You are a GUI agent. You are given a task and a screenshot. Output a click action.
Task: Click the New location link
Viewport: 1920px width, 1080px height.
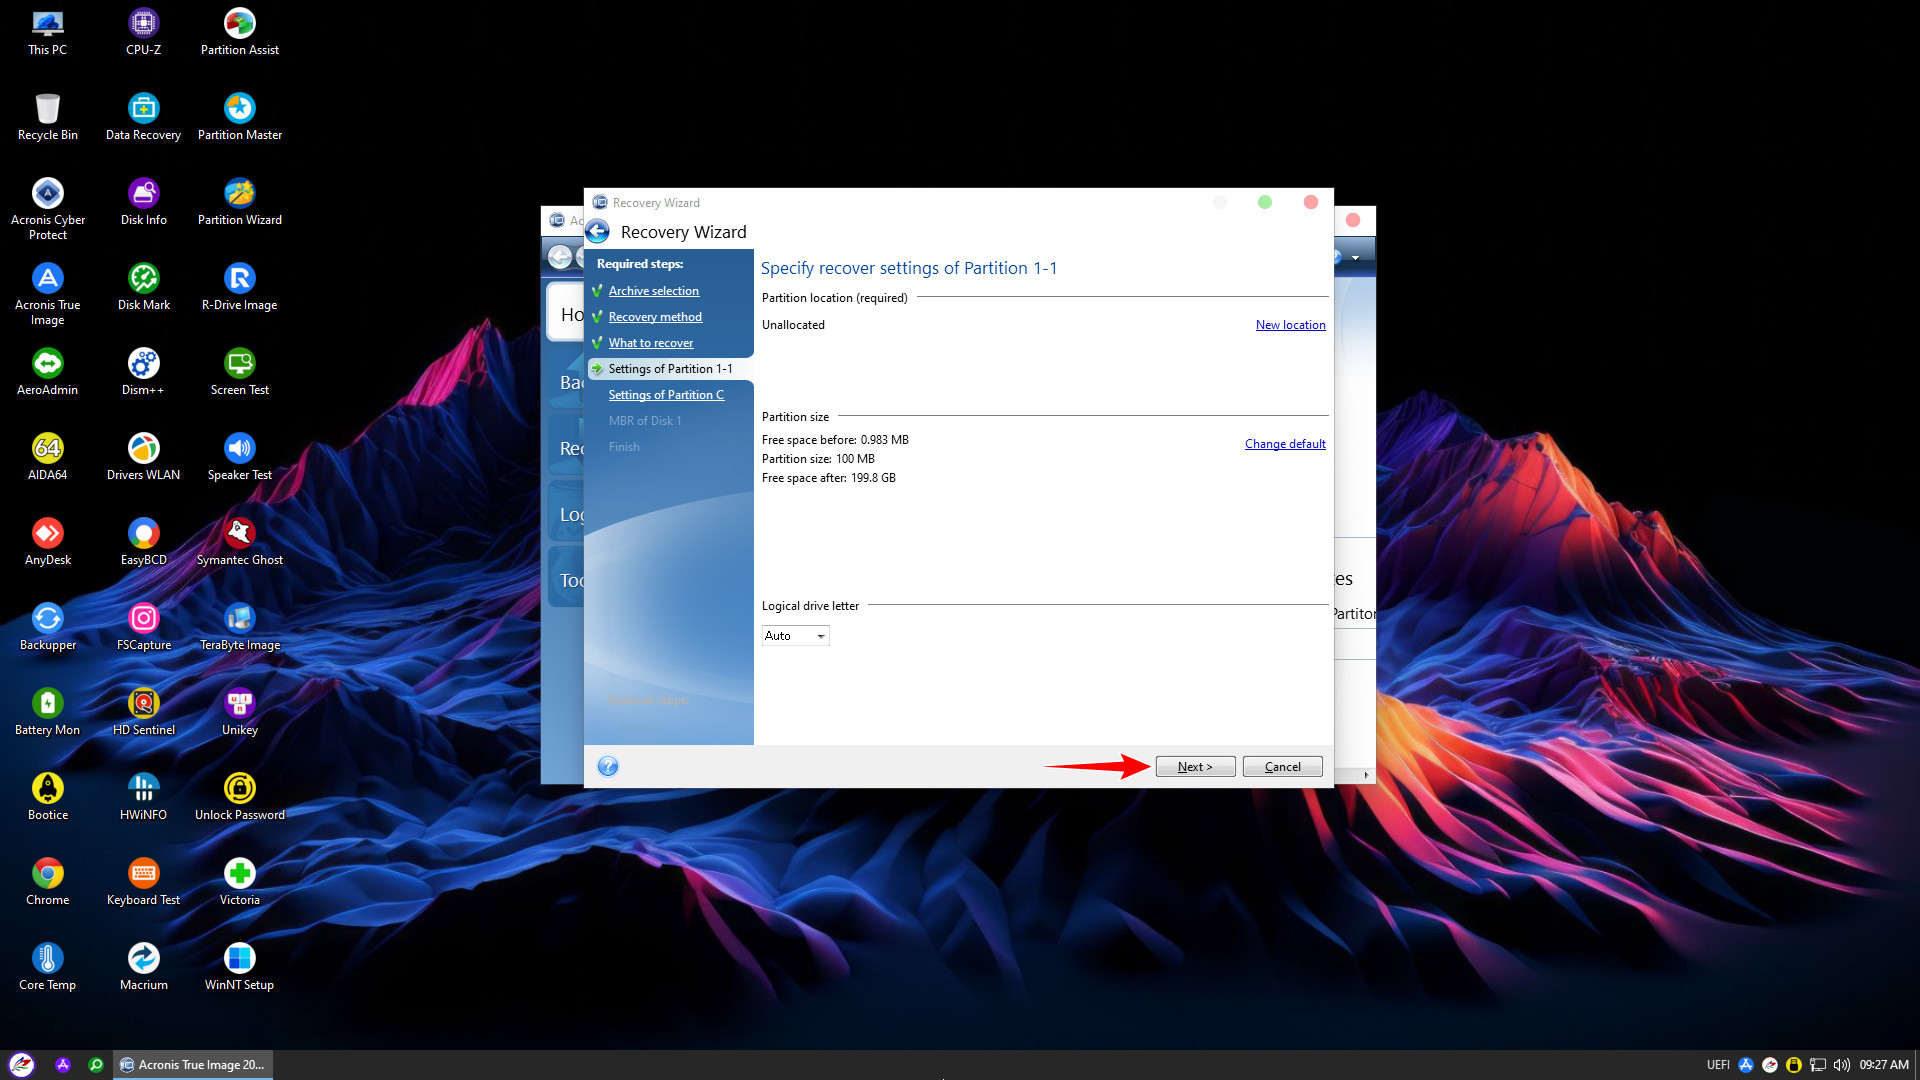click(x=1290, y=325)
